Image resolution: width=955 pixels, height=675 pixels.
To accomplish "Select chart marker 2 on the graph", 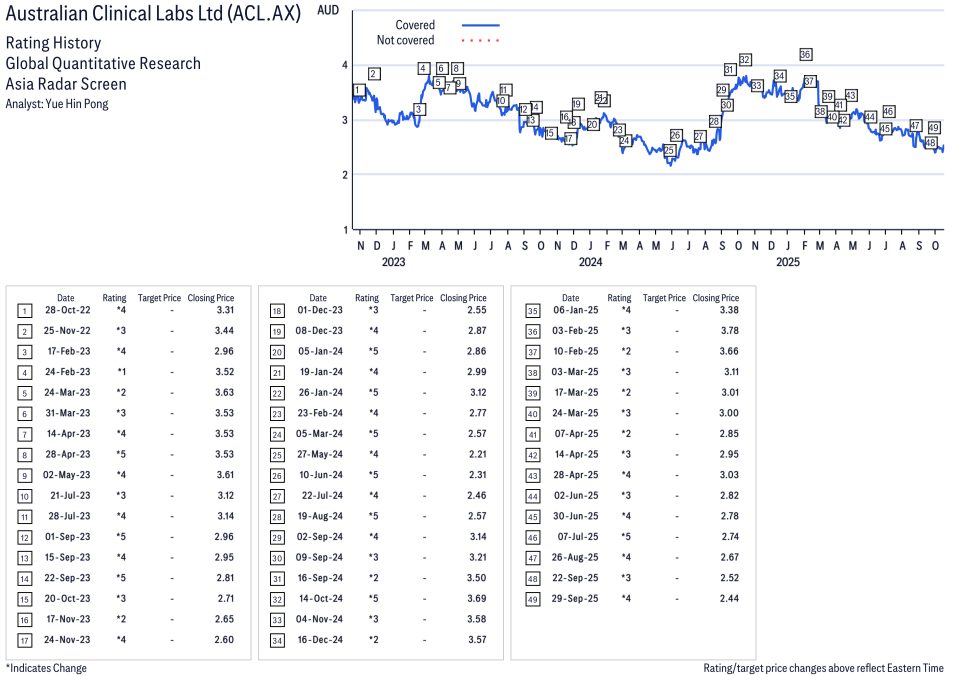I will tap(374, 74).
